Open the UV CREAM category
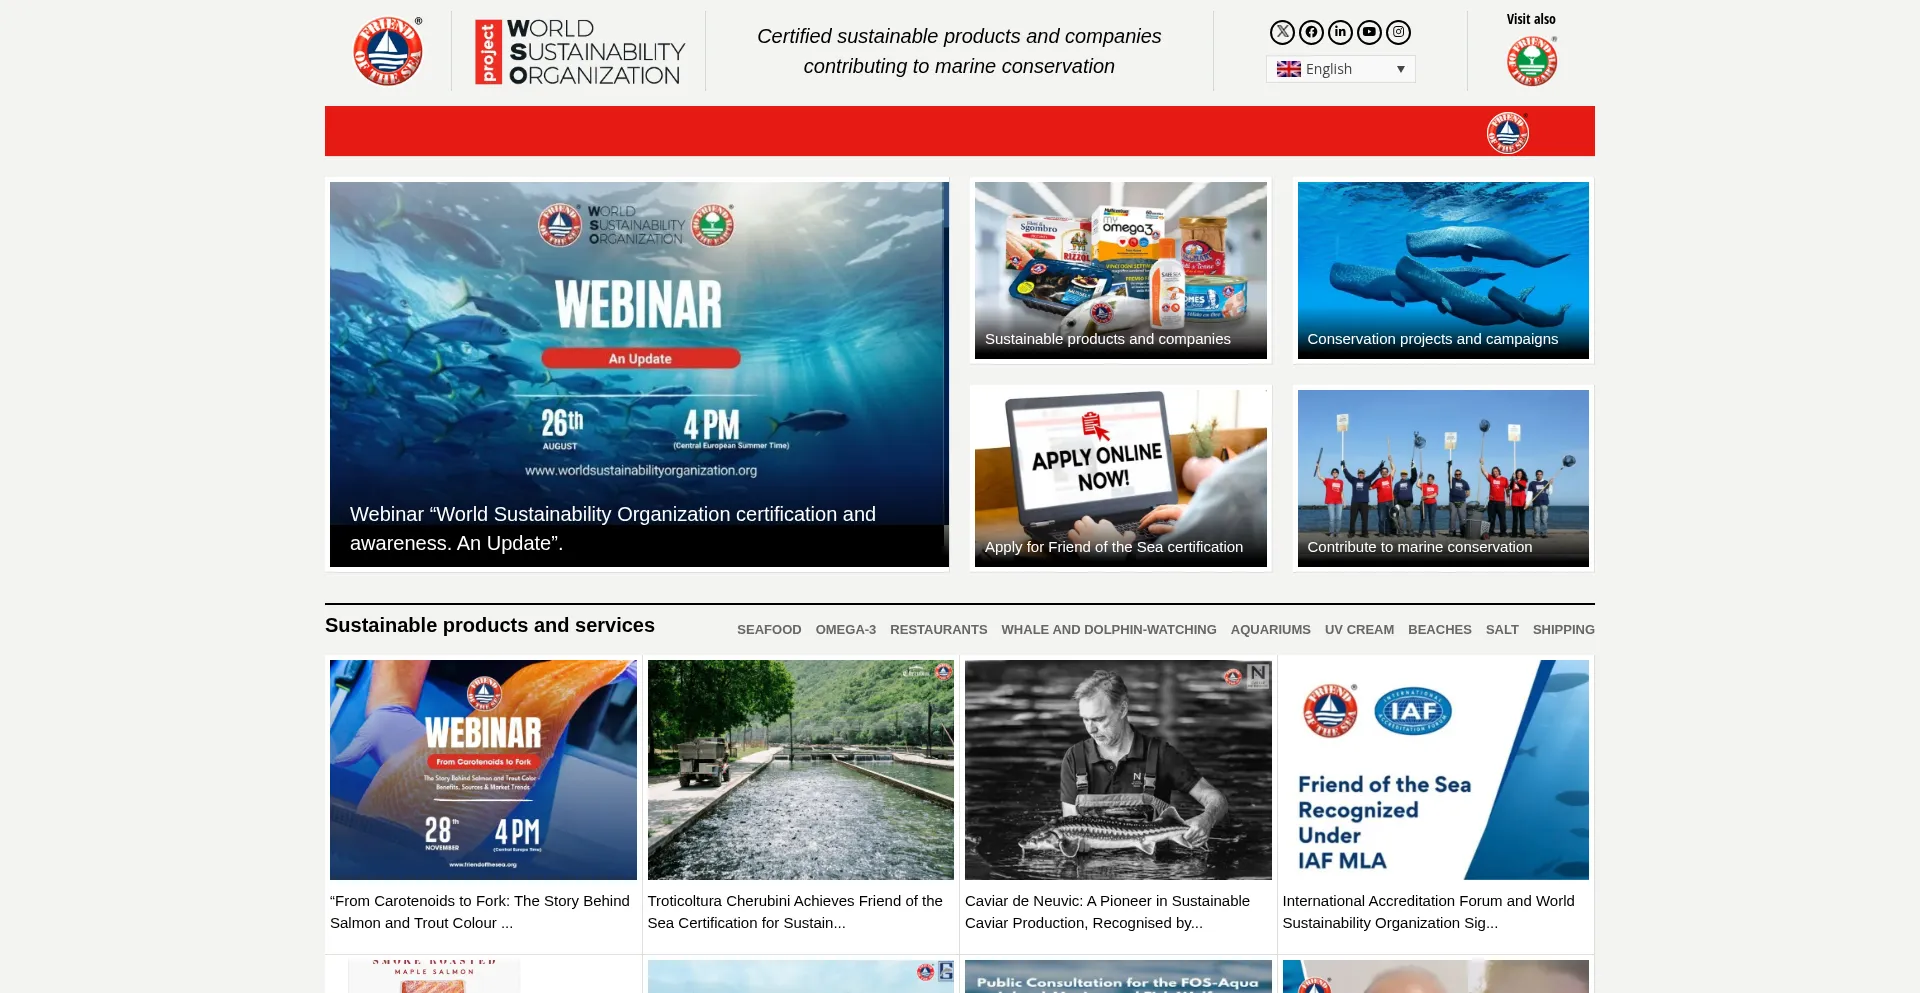Viewport: 1920px width, 993px height. pos(1359,630)
